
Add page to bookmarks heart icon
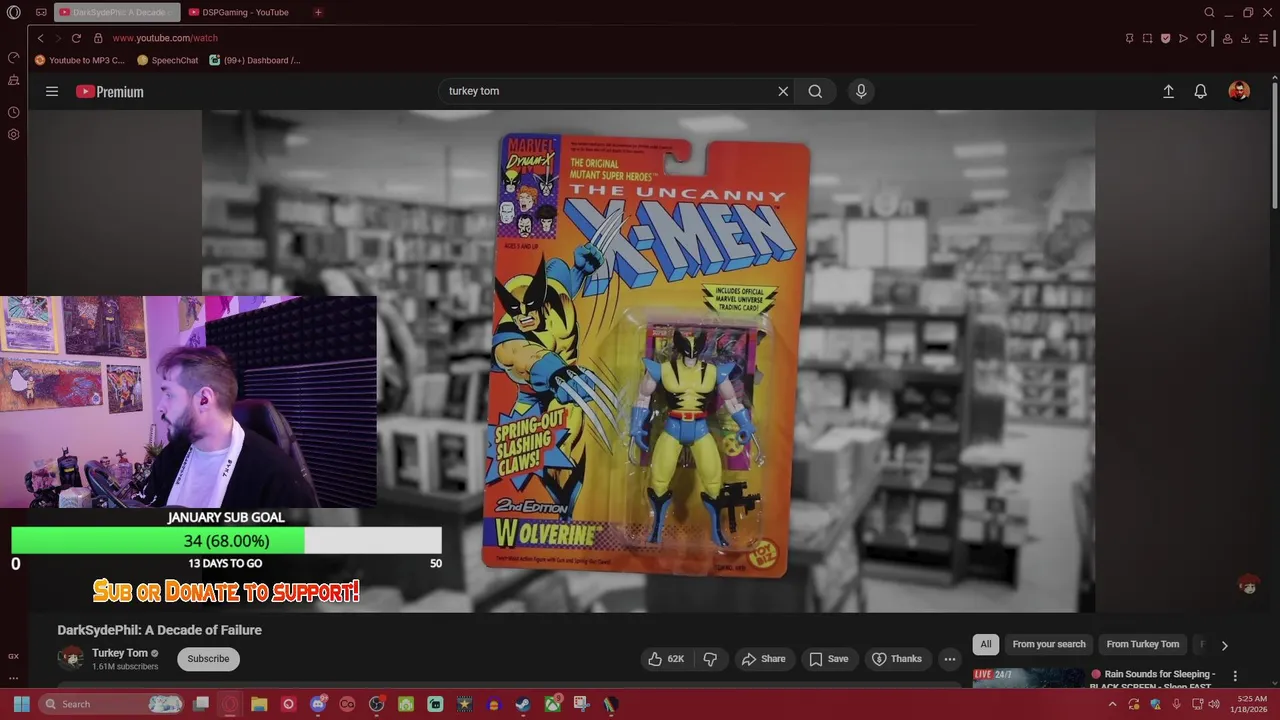click(1201, 38)
